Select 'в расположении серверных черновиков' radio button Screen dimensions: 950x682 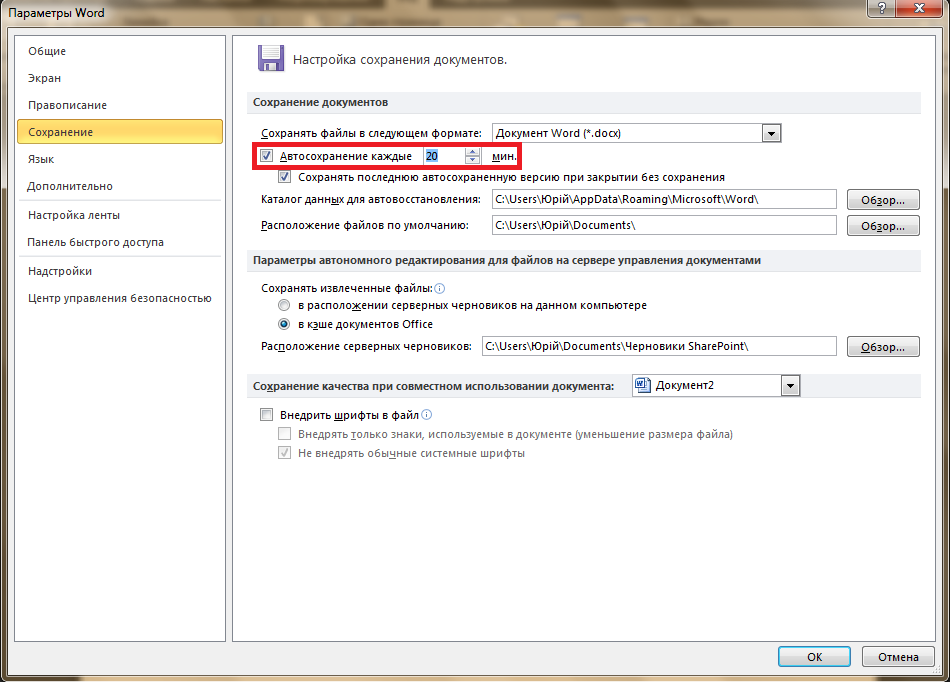tap(284, 305)
